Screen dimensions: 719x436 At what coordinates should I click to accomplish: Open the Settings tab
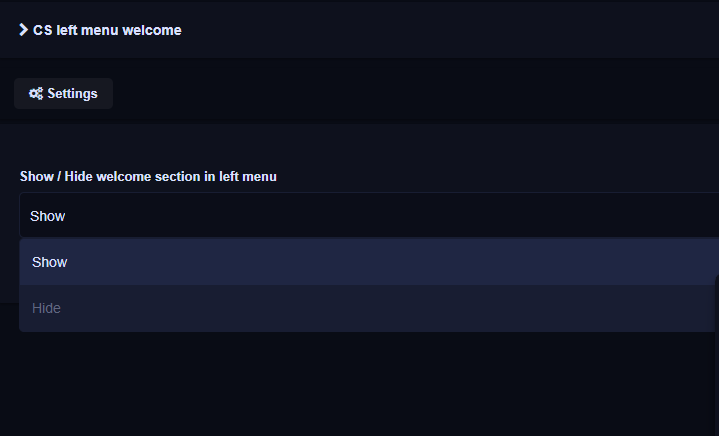[x=63, y=94]
